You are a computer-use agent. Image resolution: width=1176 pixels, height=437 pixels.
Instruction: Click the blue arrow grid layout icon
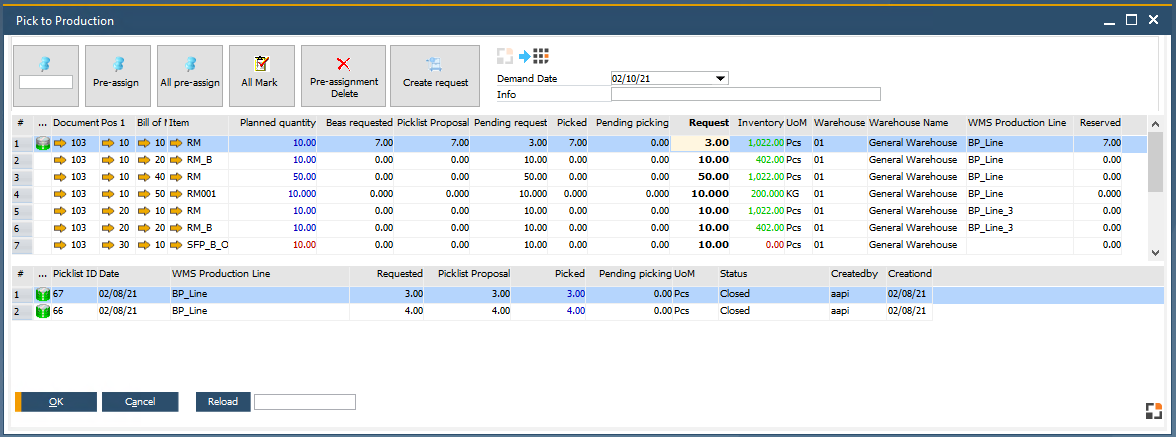[534, 57]
